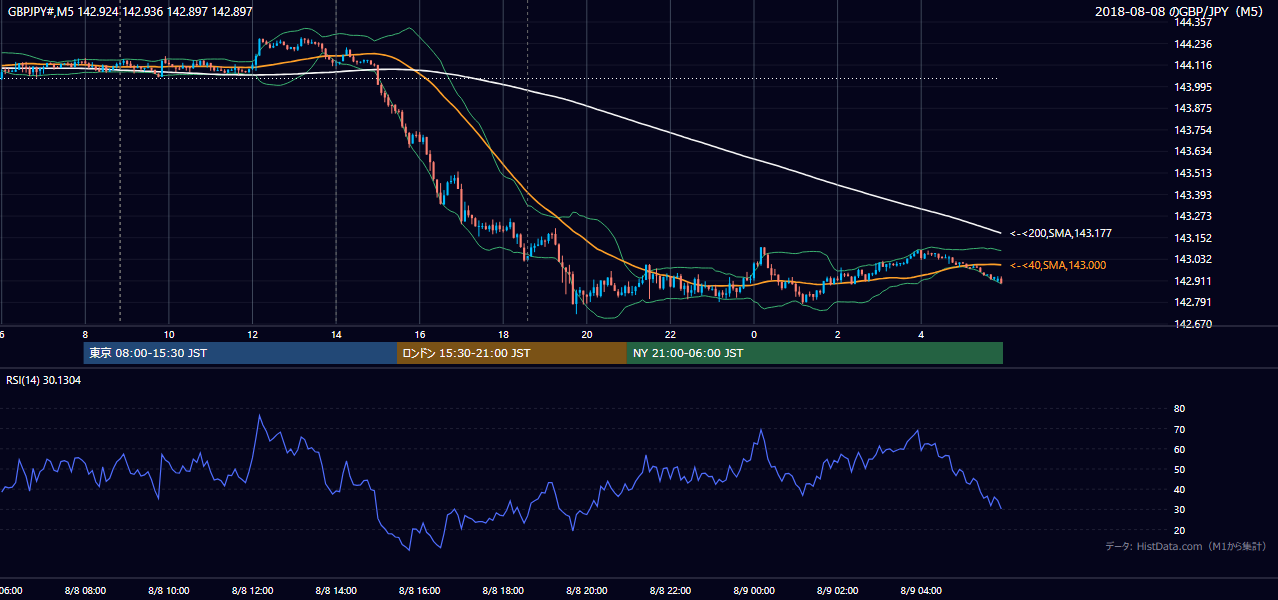This screenshot has height=600, width=1278.
Task: Select the Tokyo 08:00-15:30 JST session bar
Action: tap(240, 353)
